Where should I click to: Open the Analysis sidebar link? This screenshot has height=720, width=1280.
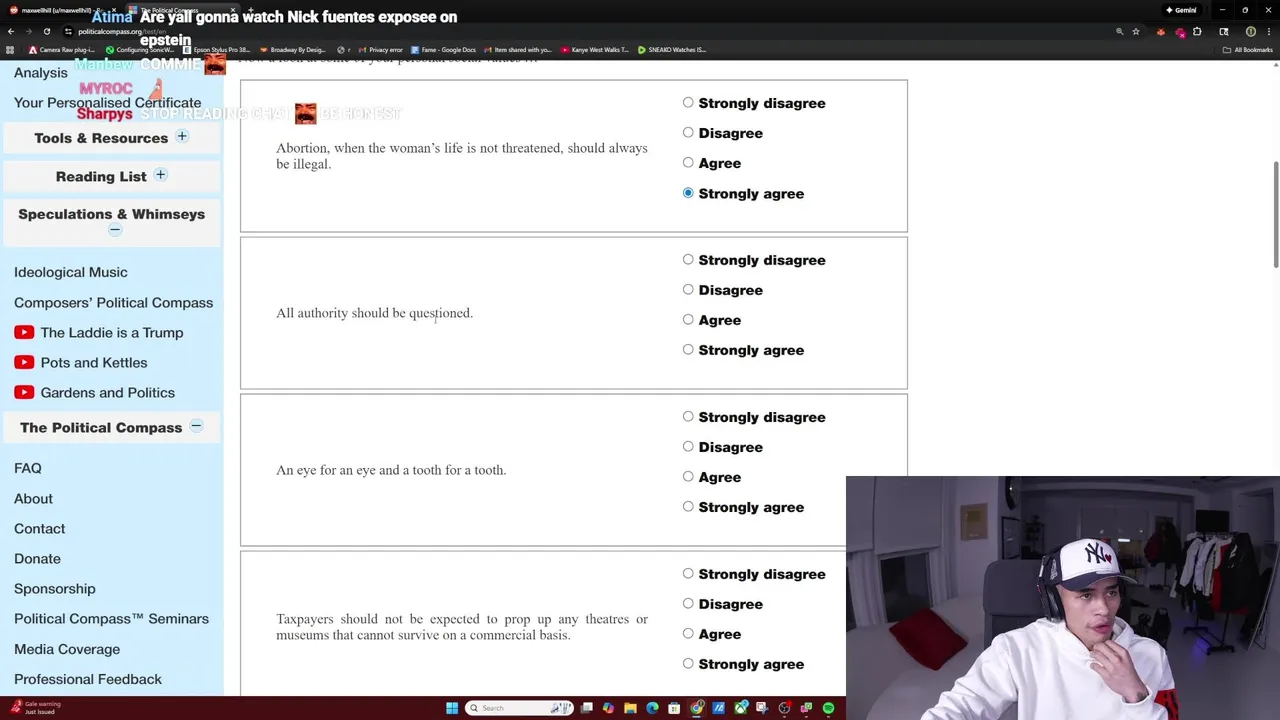41,72
